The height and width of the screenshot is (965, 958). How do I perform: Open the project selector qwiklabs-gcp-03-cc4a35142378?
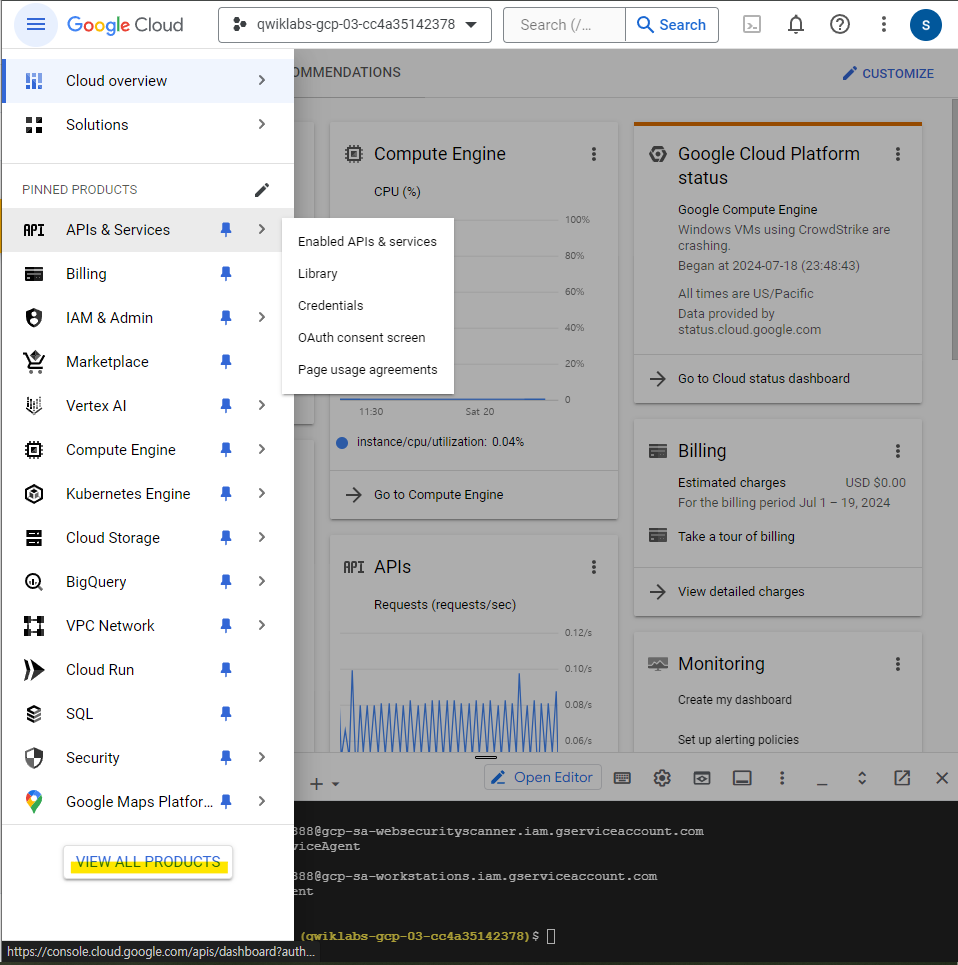tap(354, 25)
